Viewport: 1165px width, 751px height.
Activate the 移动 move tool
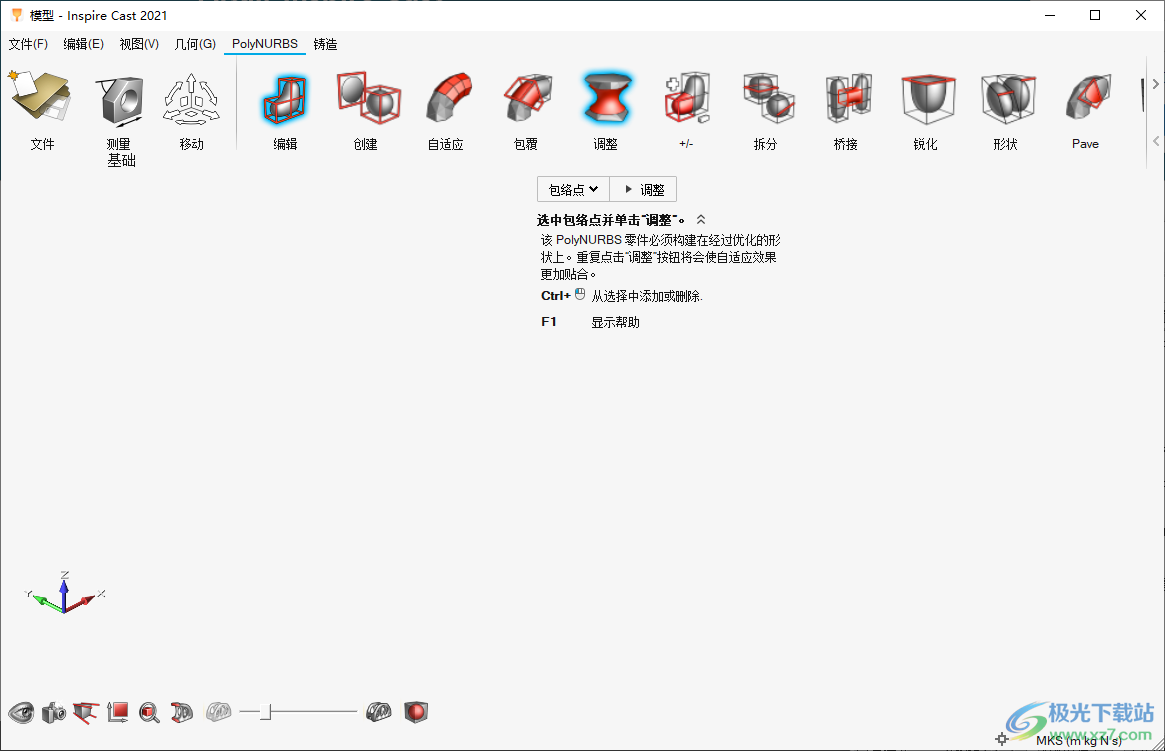[191, 98]
